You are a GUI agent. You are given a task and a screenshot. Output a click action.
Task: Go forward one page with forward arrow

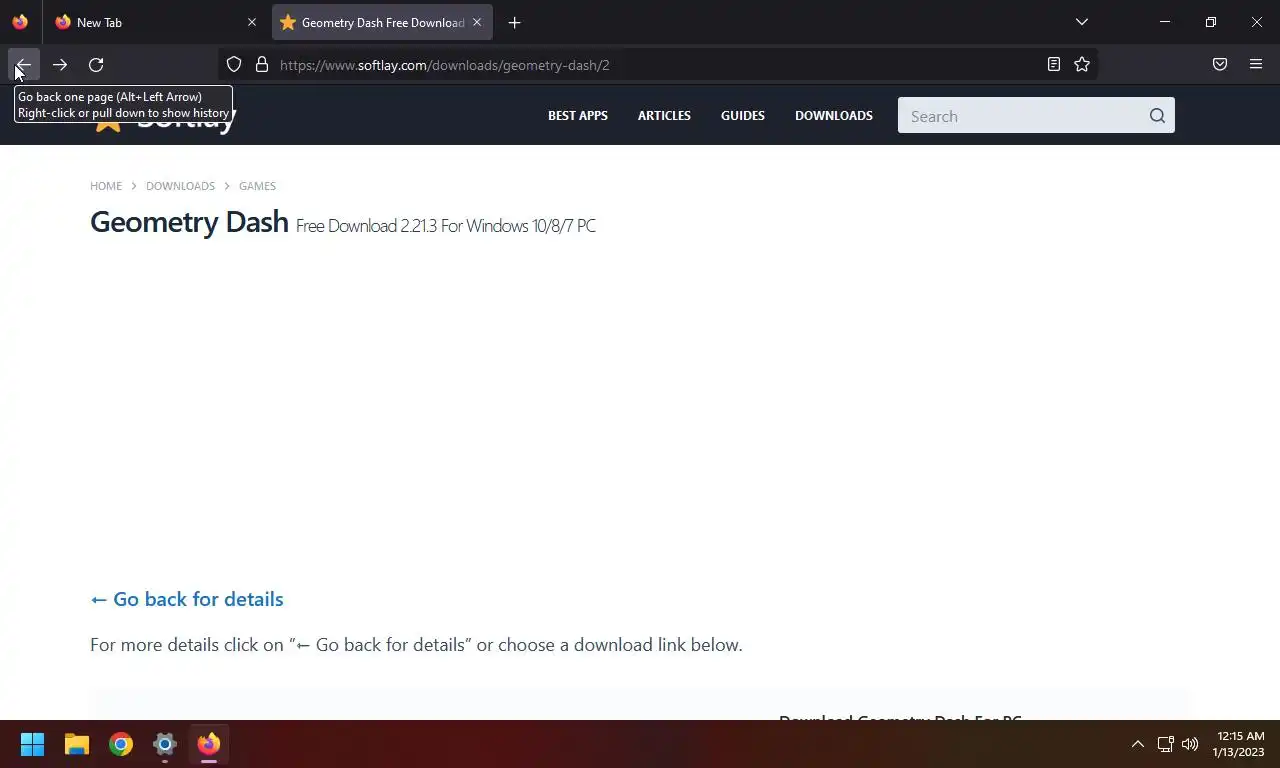pos(60,65)
